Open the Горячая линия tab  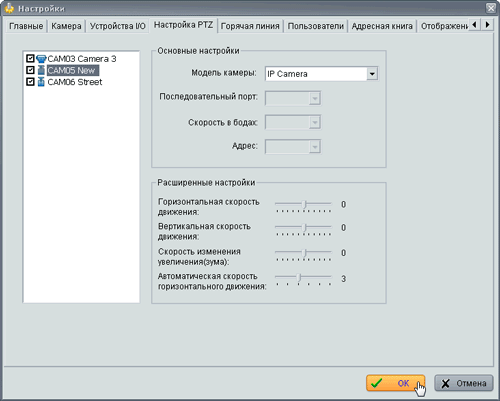(250, 26)
